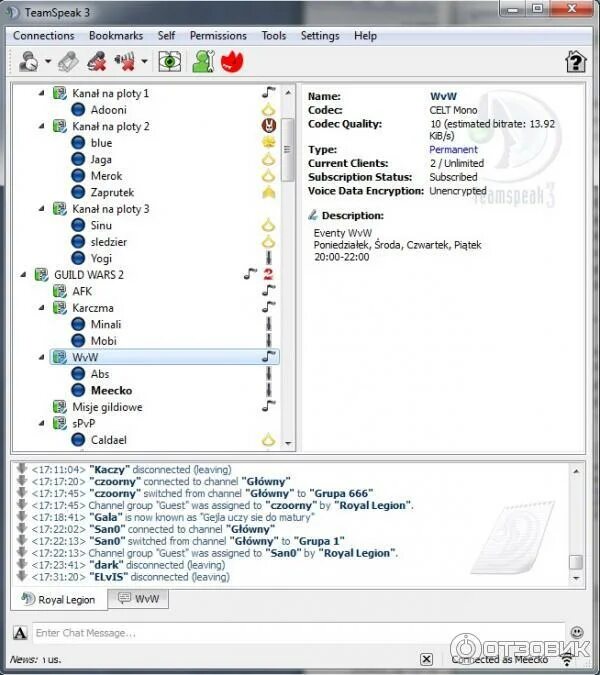Select user Mobi in Karczma
The image size is (600, 675).
pos(103,341)
